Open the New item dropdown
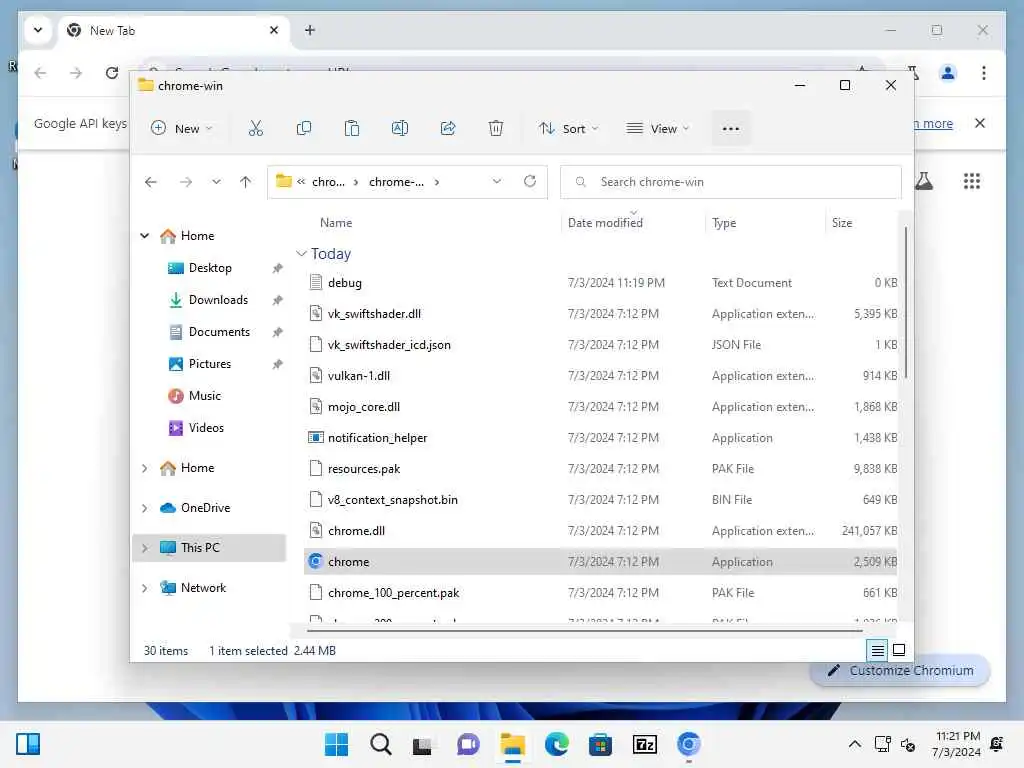The width and height of the screenshot is (1024, 768). pos(182,129)
